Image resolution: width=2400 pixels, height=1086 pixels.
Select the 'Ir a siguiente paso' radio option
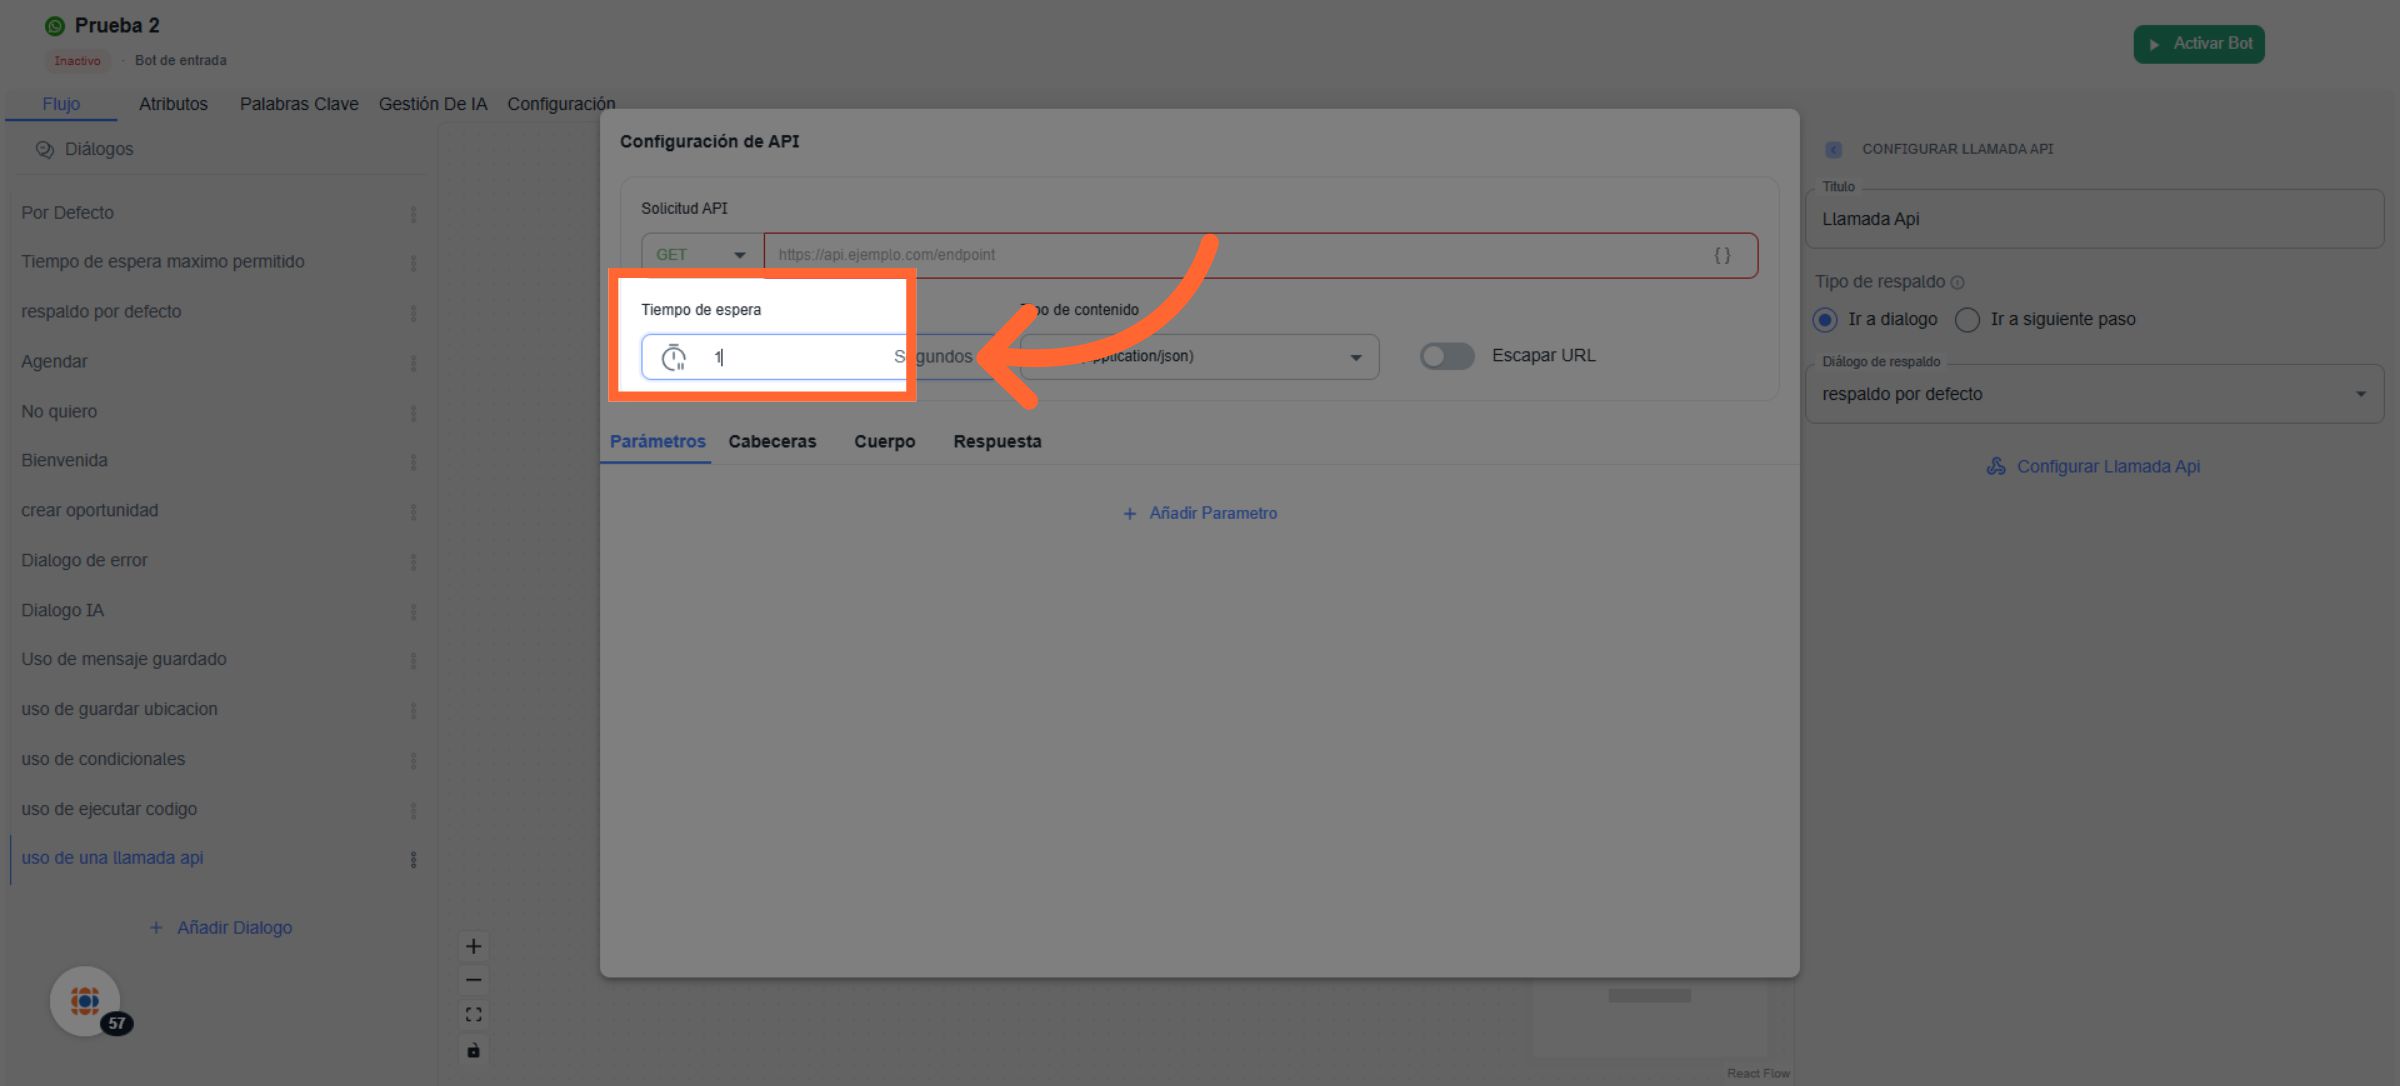[x=1967, y=319]
